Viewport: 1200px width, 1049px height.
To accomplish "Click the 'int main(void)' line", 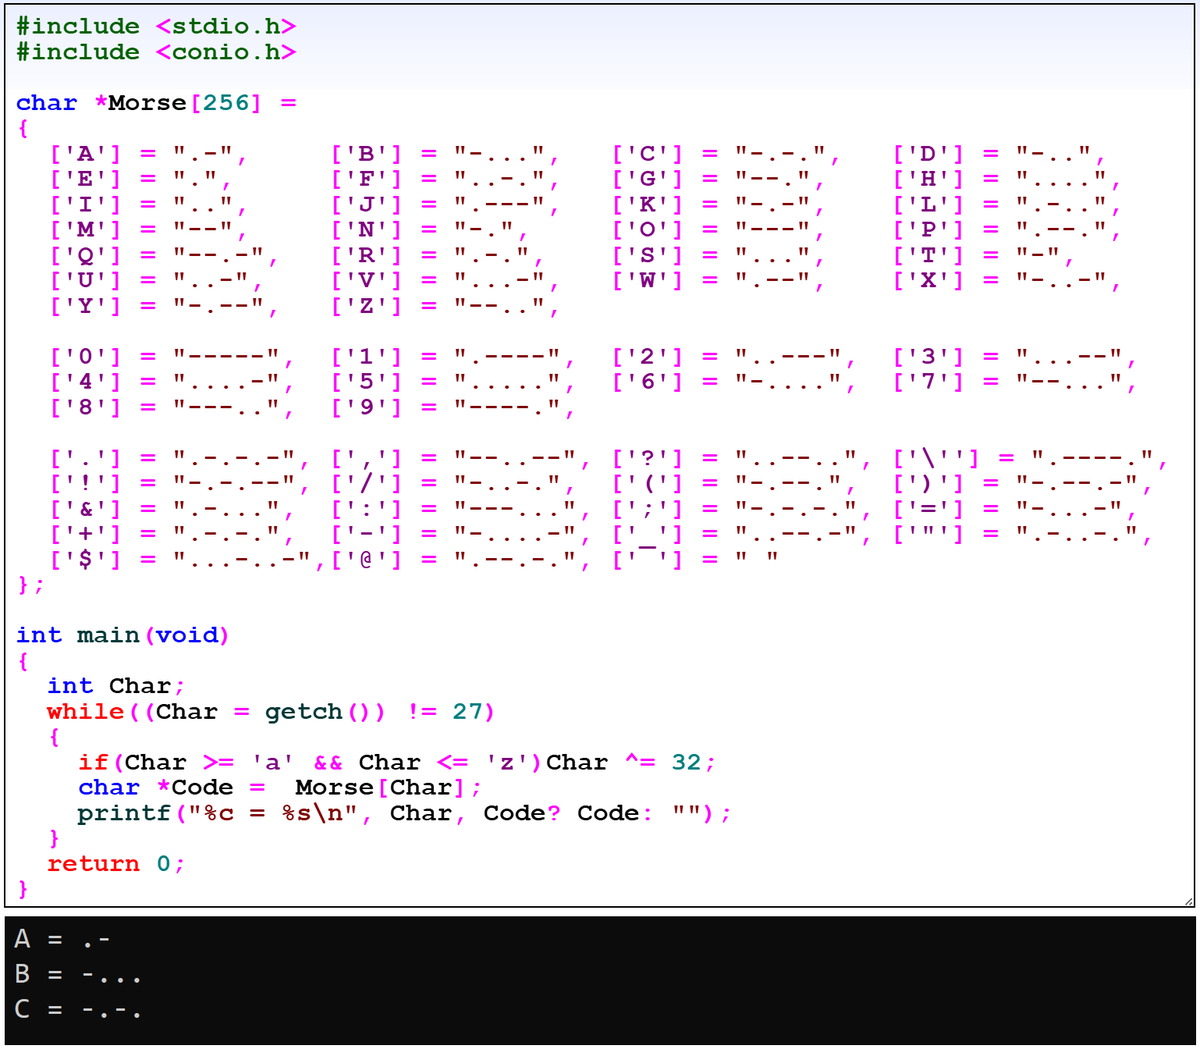I will coord(123,636).
